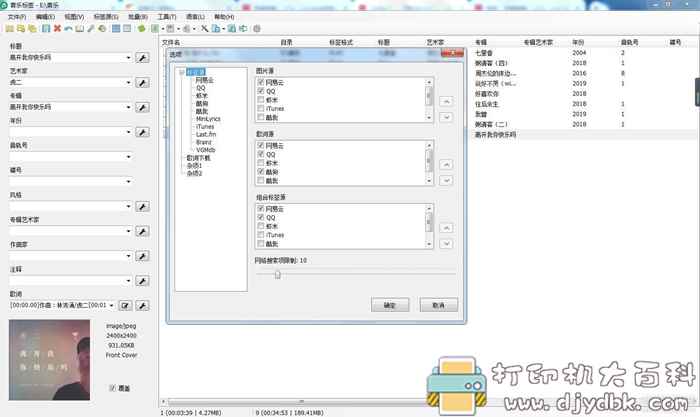Click the red X delete icon in toolbar

pyautogui.click(x=57, y=29)
